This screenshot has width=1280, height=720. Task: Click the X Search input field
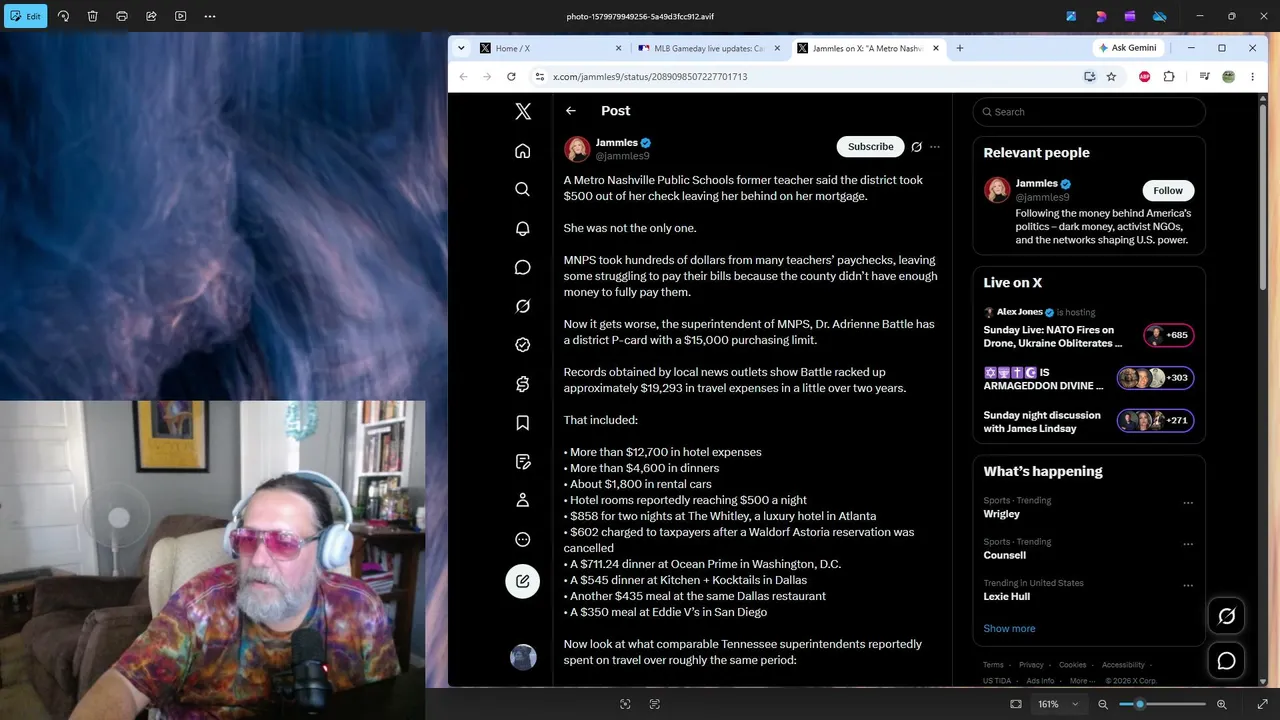tap(1089, 112)
